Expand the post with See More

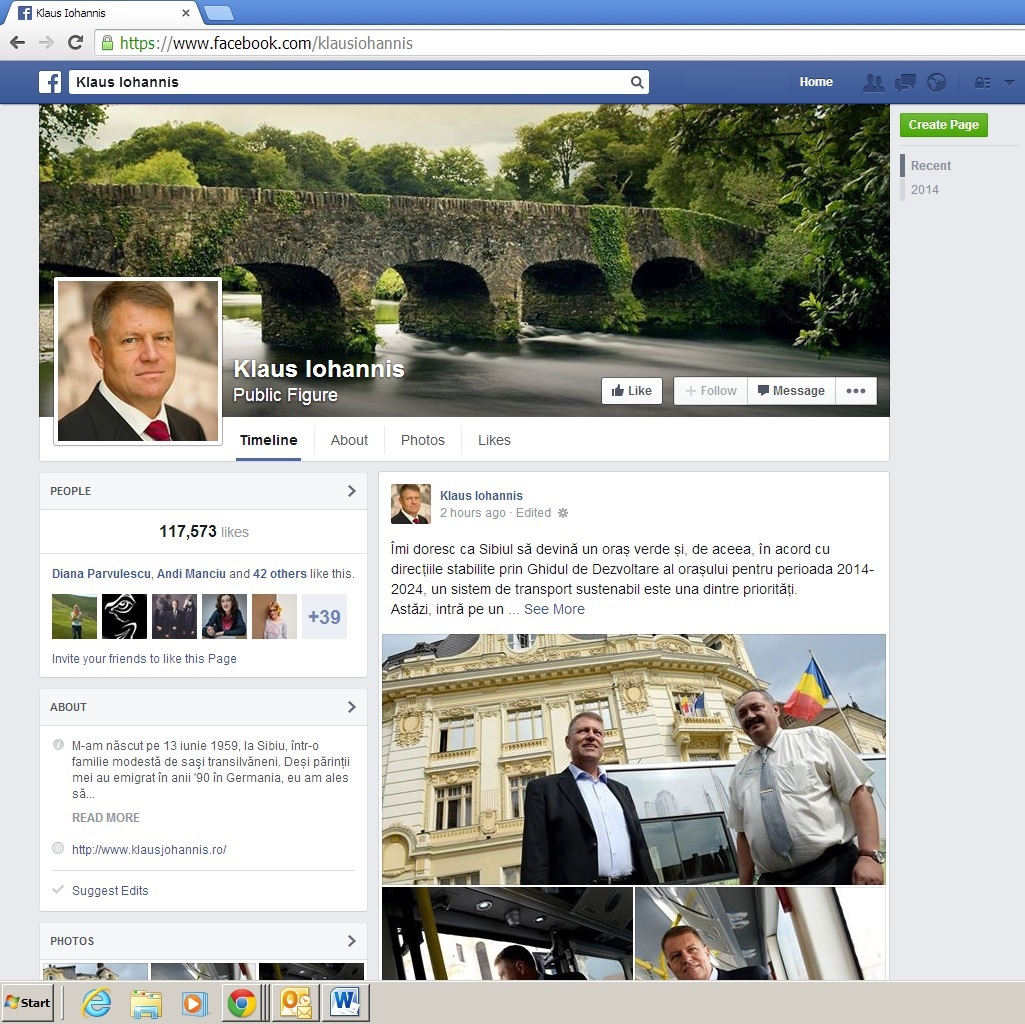554,609
